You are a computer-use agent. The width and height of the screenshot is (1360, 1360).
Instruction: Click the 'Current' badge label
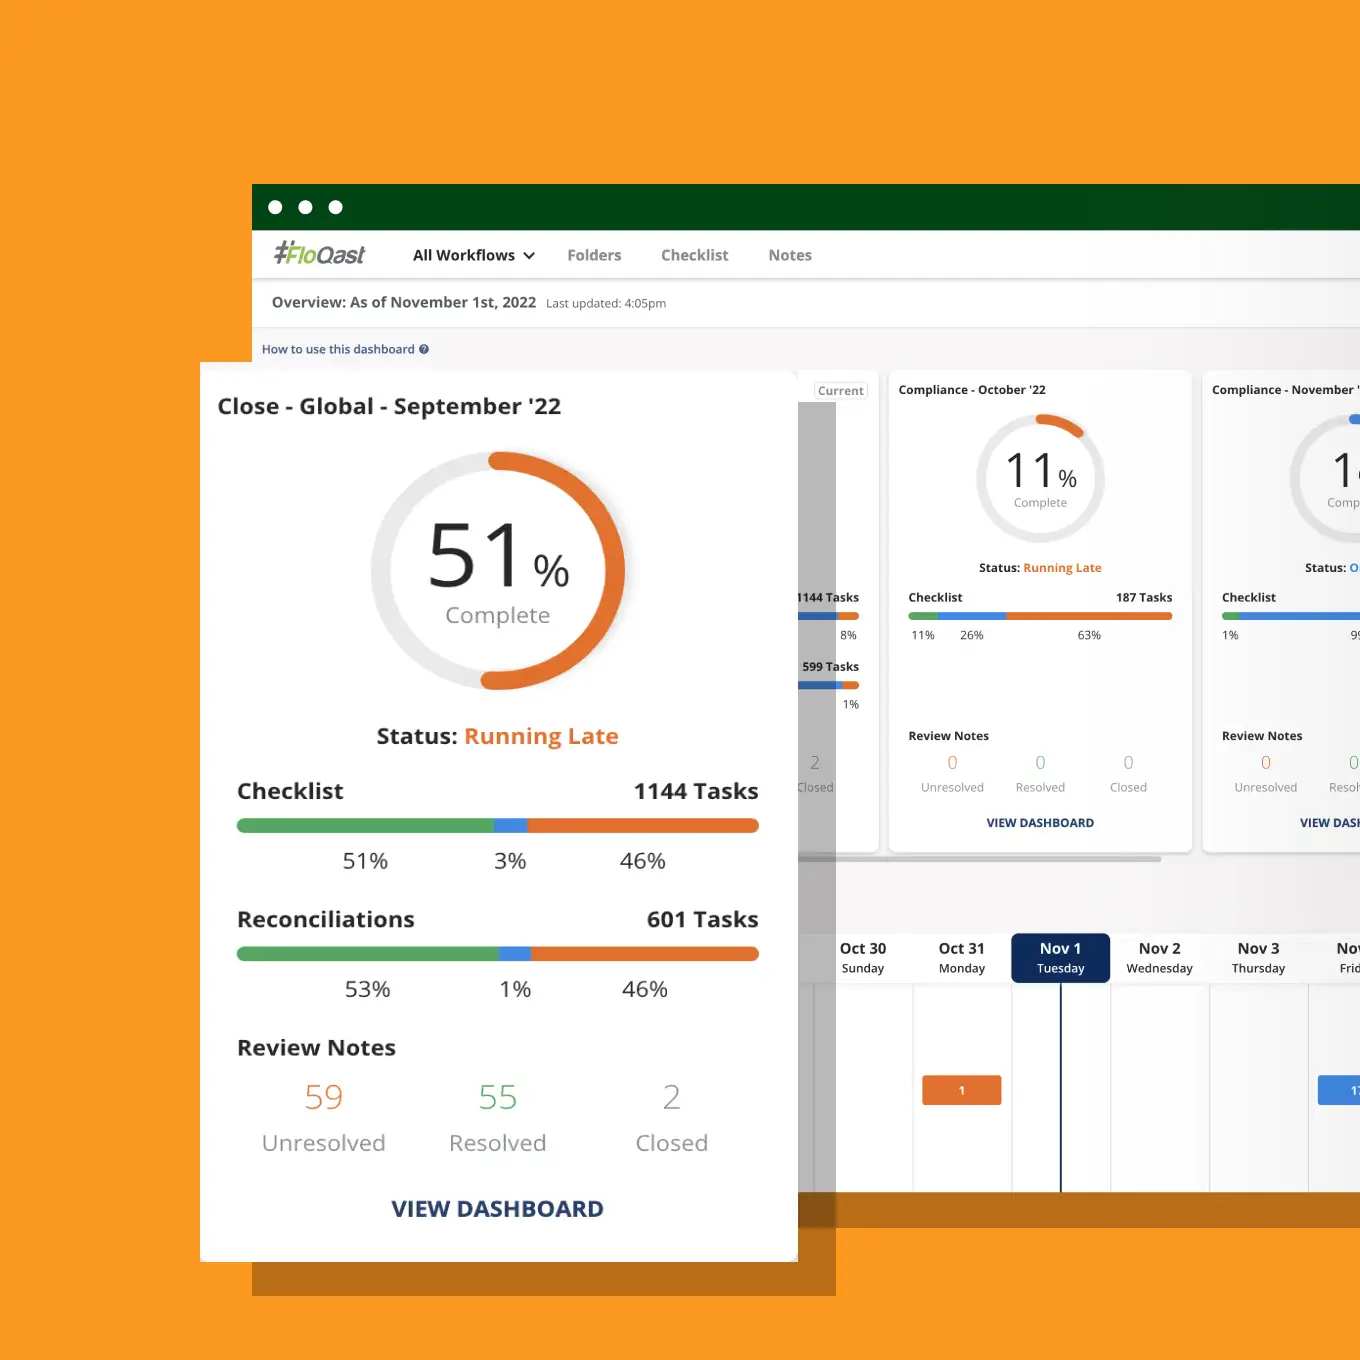click(x=840, y=391)
